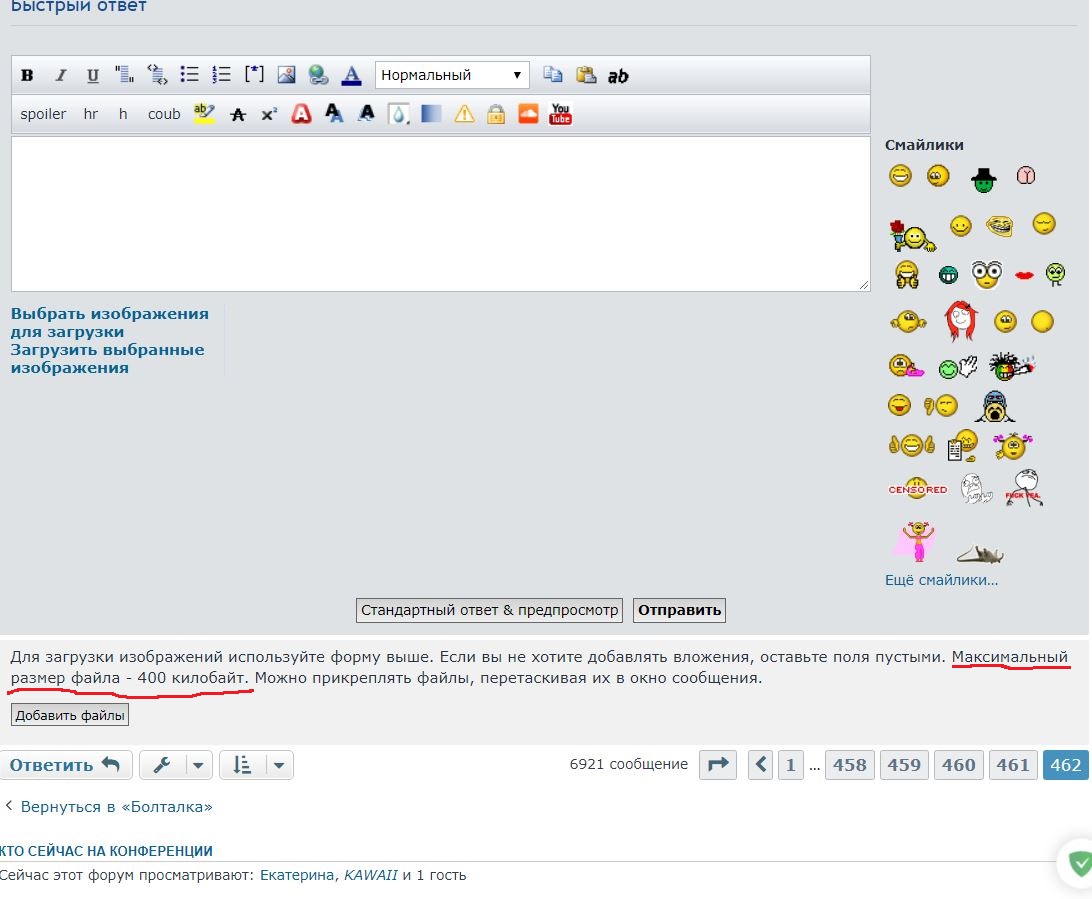Toggle bold text formatting
The image size is (1092, 899).
(28, 75)
